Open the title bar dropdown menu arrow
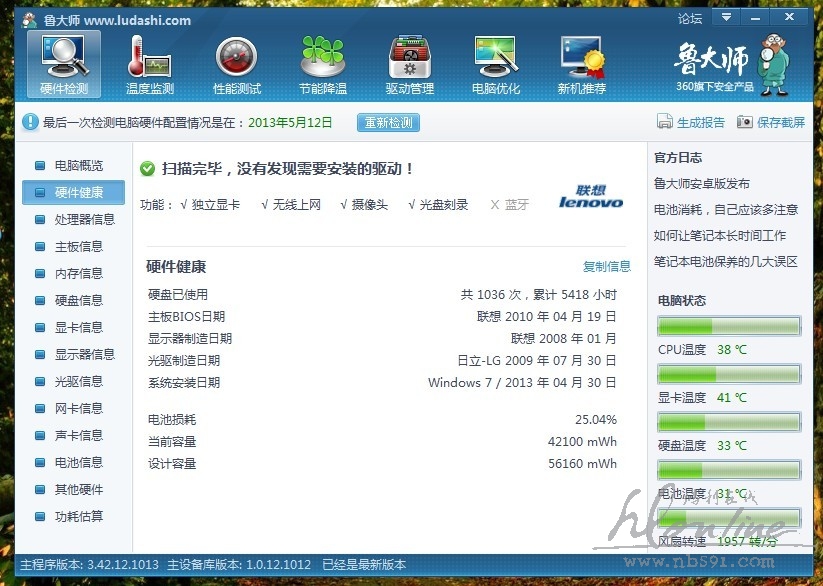 (726, 17)
